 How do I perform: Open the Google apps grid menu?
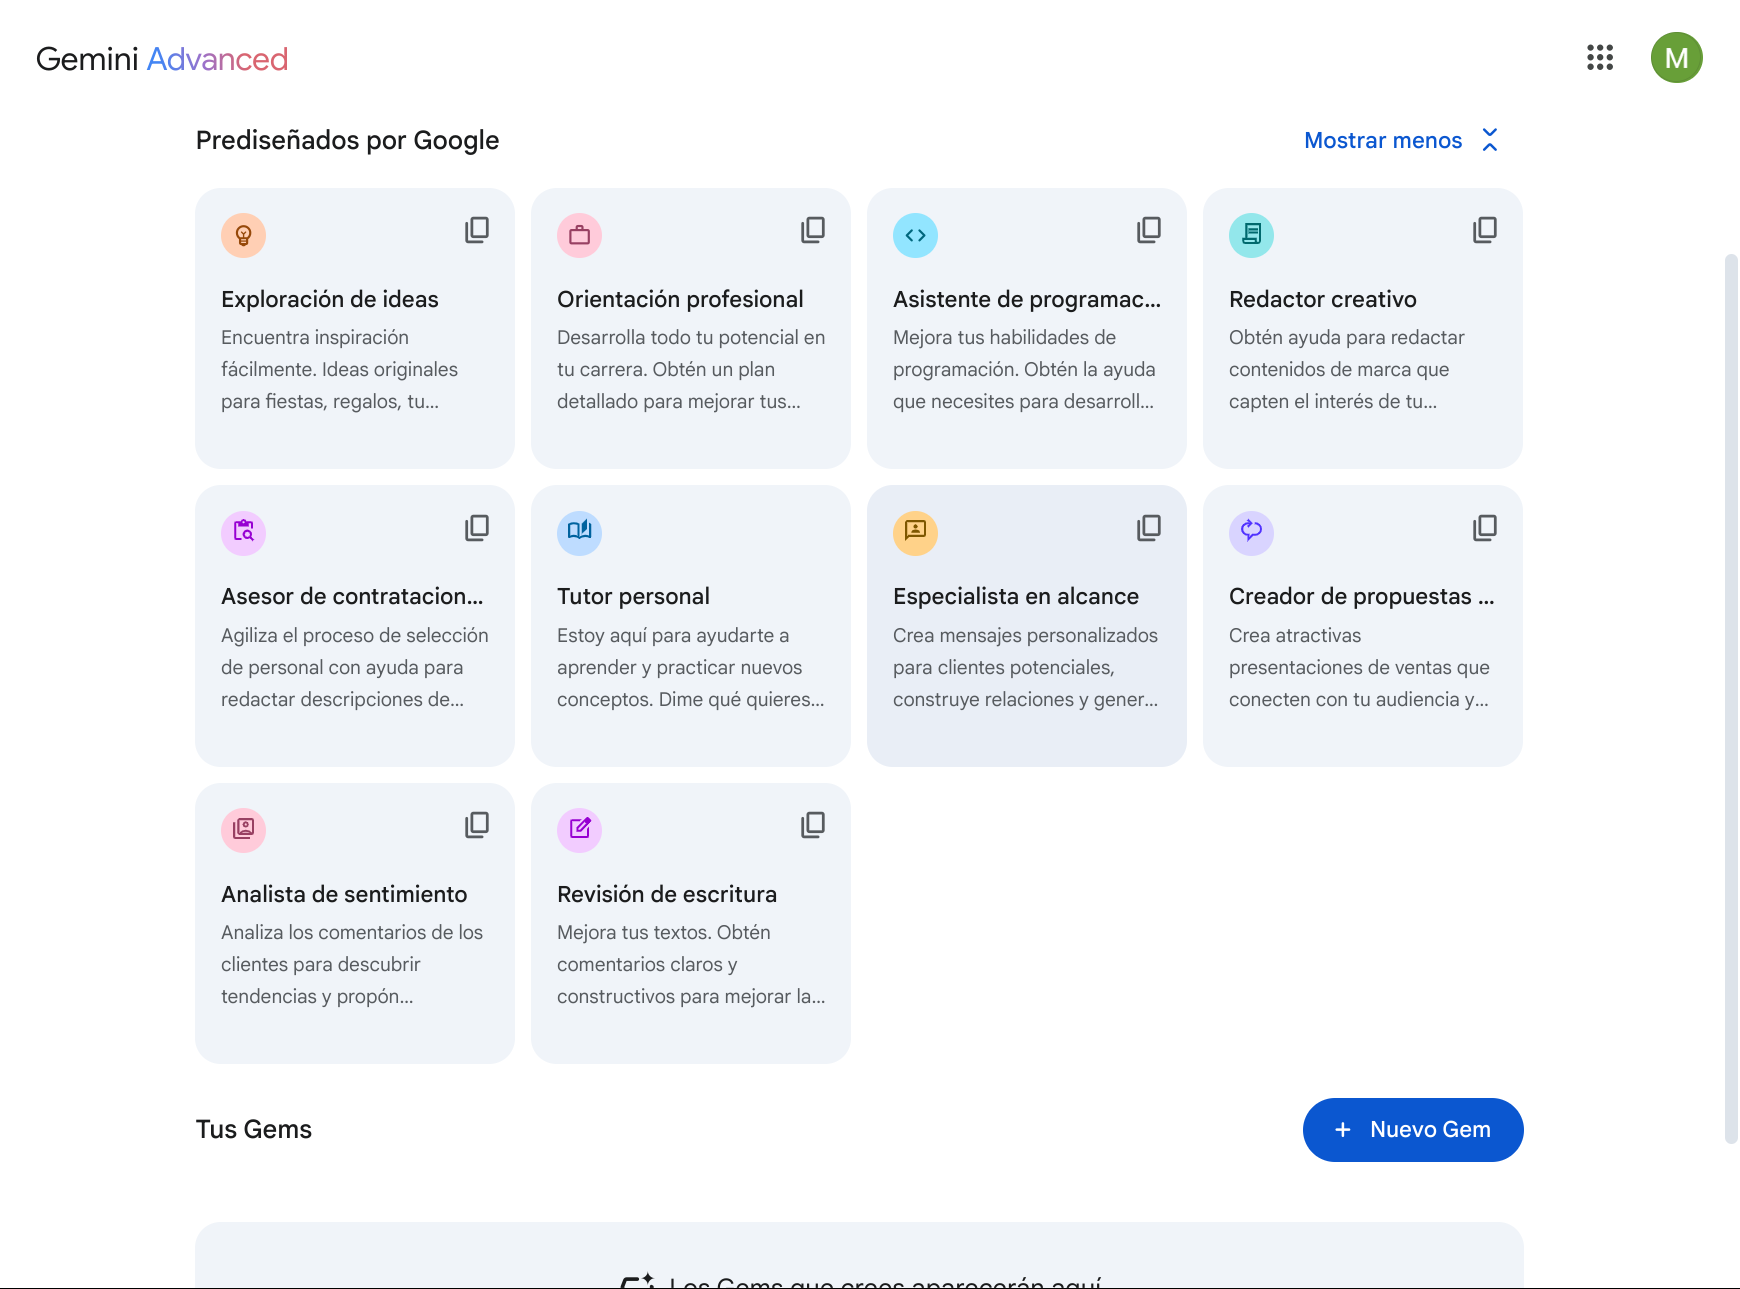(x=1600, y=58)
